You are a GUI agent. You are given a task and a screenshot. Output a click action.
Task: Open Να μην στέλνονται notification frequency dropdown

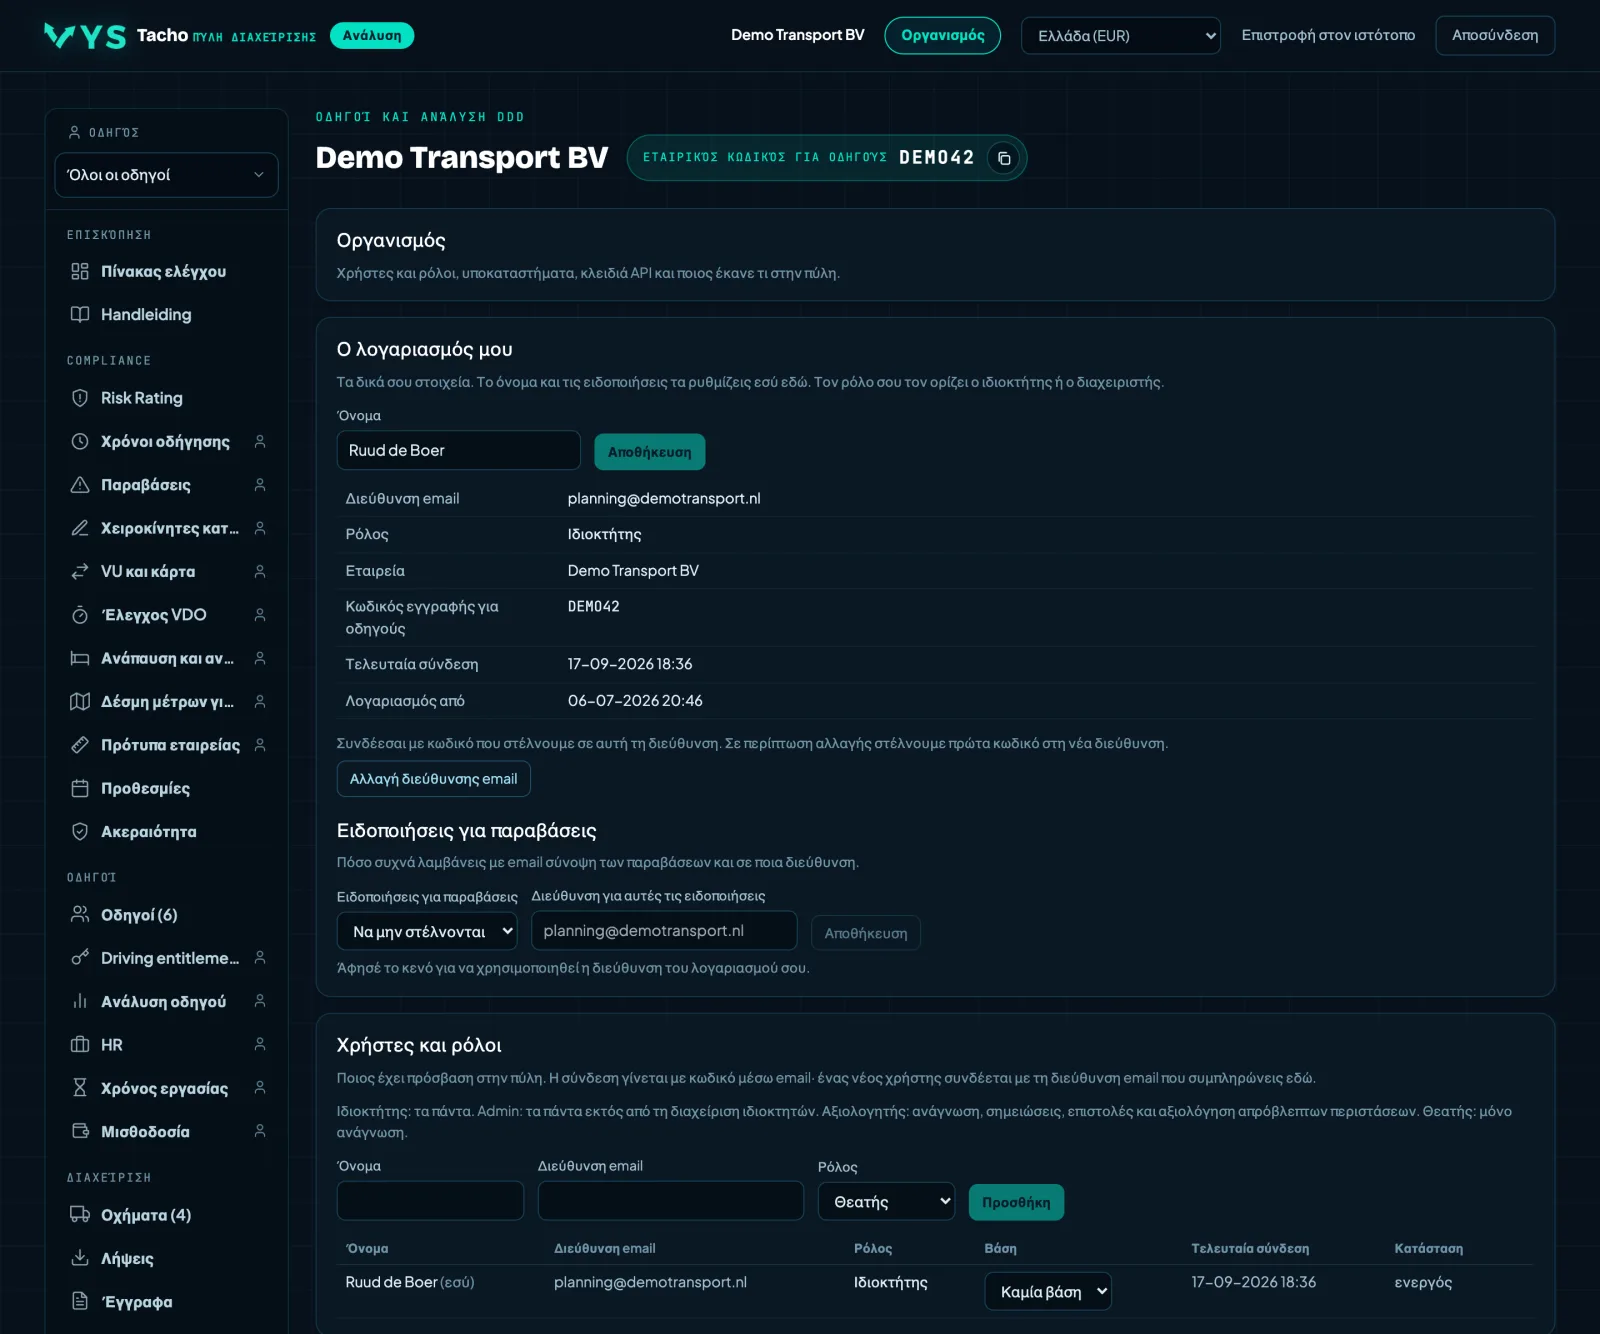point(427,931)
